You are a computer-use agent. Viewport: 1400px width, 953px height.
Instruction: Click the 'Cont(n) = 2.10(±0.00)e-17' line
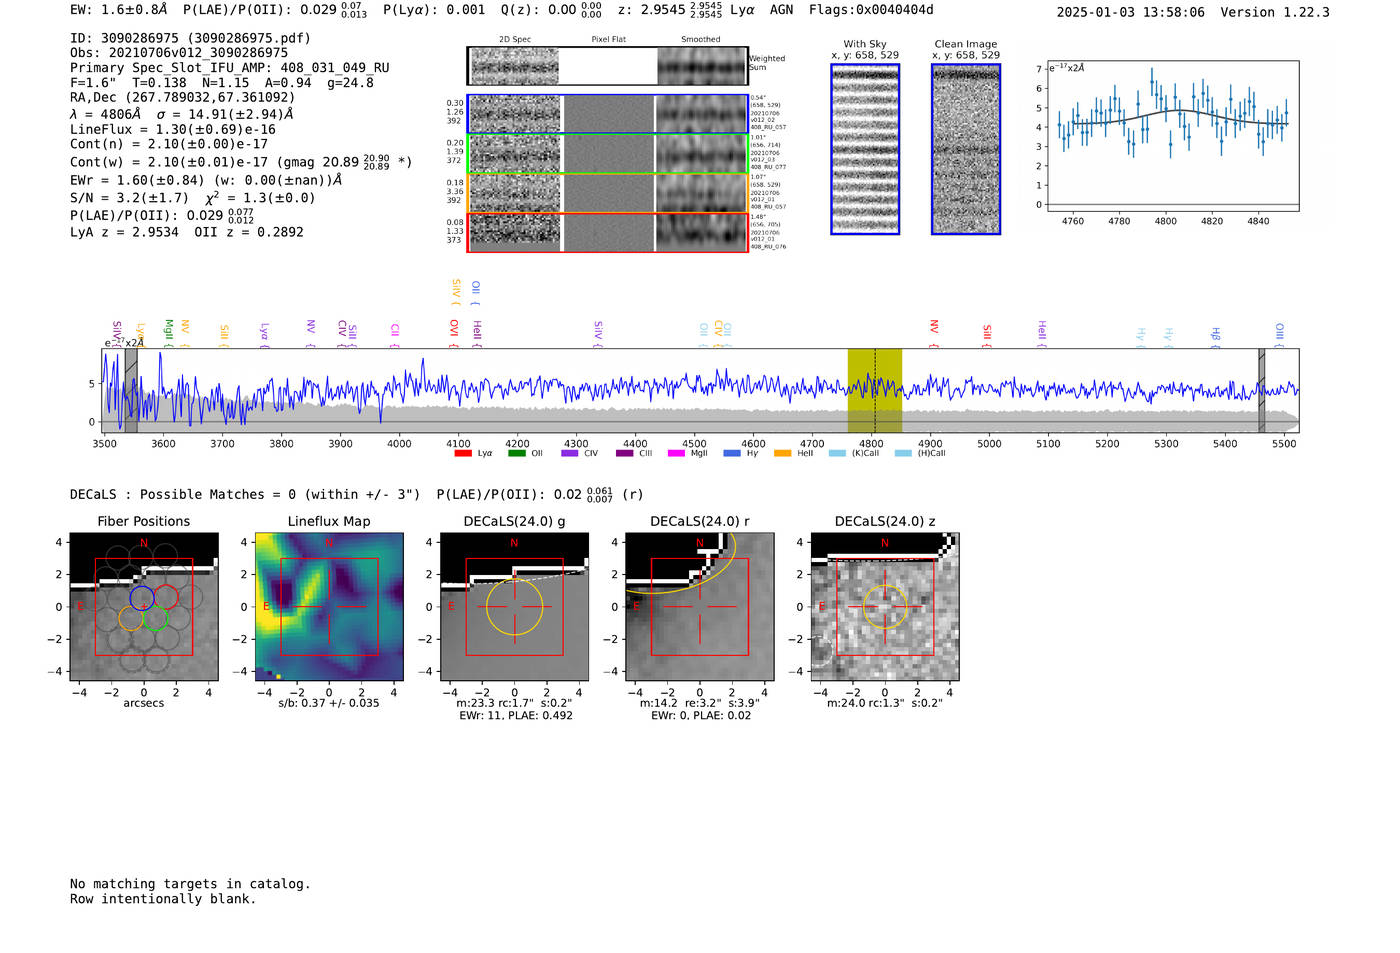click(169, 144)
